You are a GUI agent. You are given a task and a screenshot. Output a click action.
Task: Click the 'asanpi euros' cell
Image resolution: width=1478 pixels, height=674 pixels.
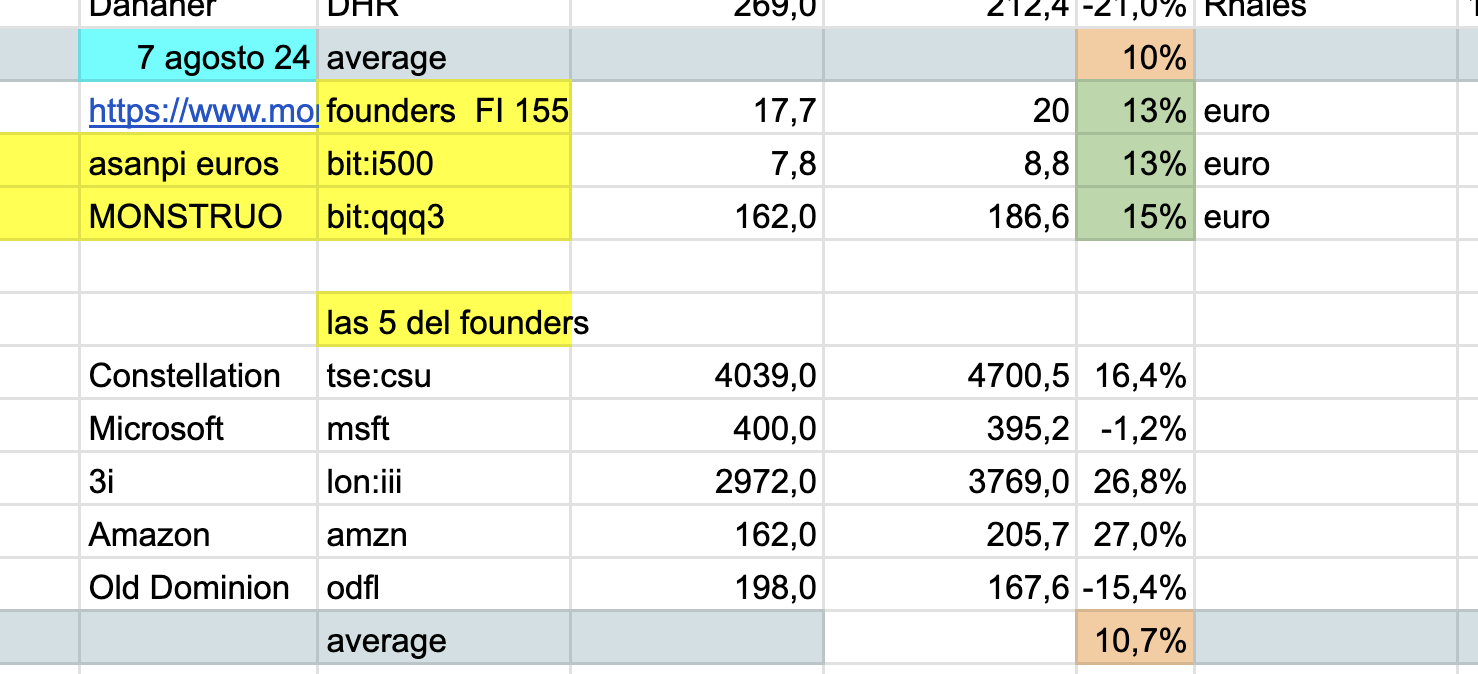199,163
